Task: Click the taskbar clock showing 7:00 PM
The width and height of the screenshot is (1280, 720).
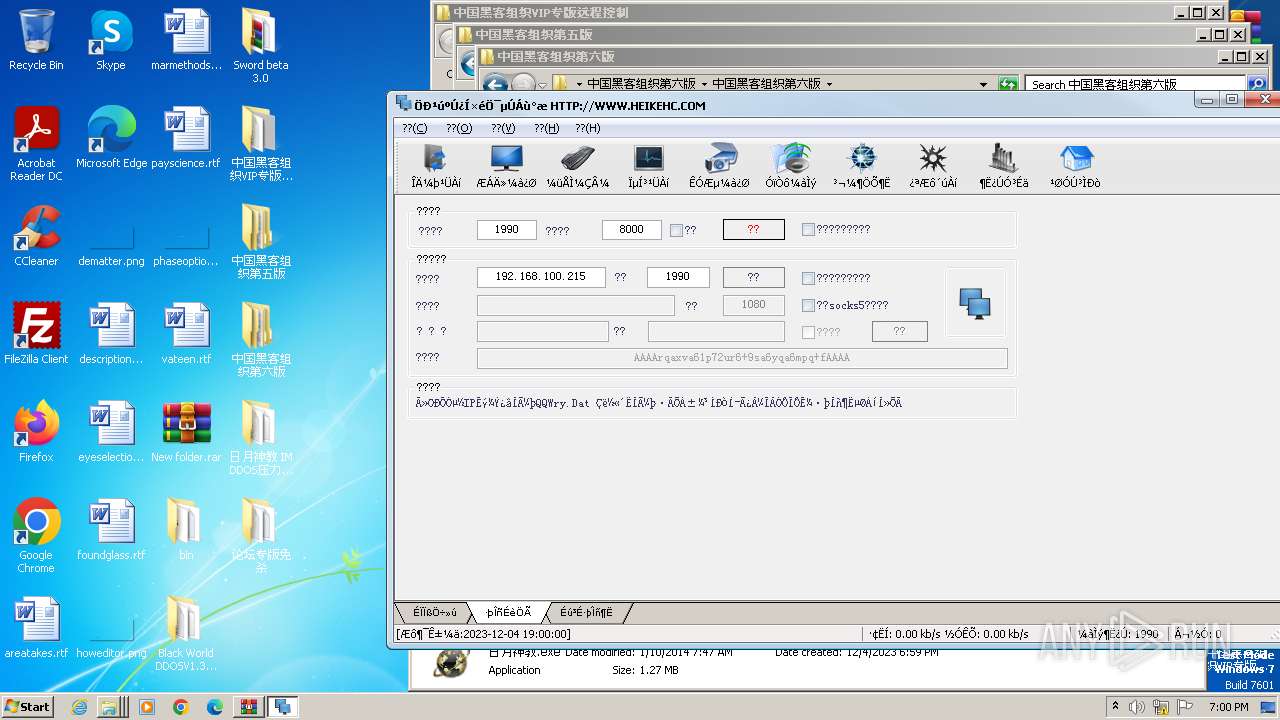Action: 1228,707
